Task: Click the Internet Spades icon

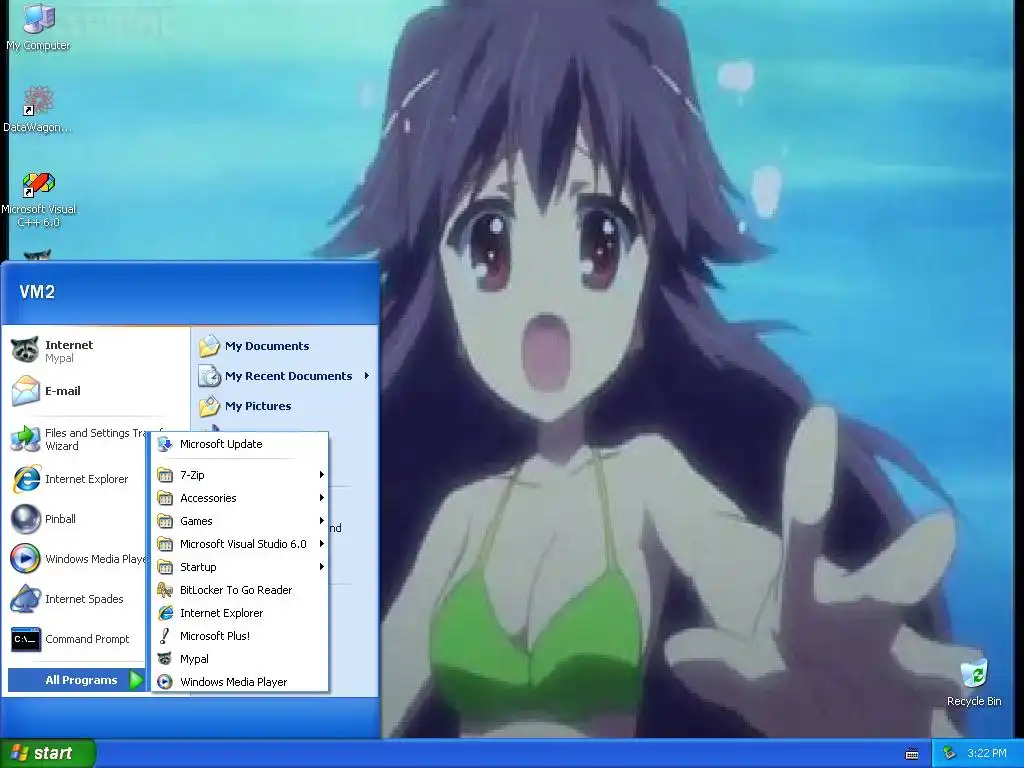Action: (x=25, y=599)
